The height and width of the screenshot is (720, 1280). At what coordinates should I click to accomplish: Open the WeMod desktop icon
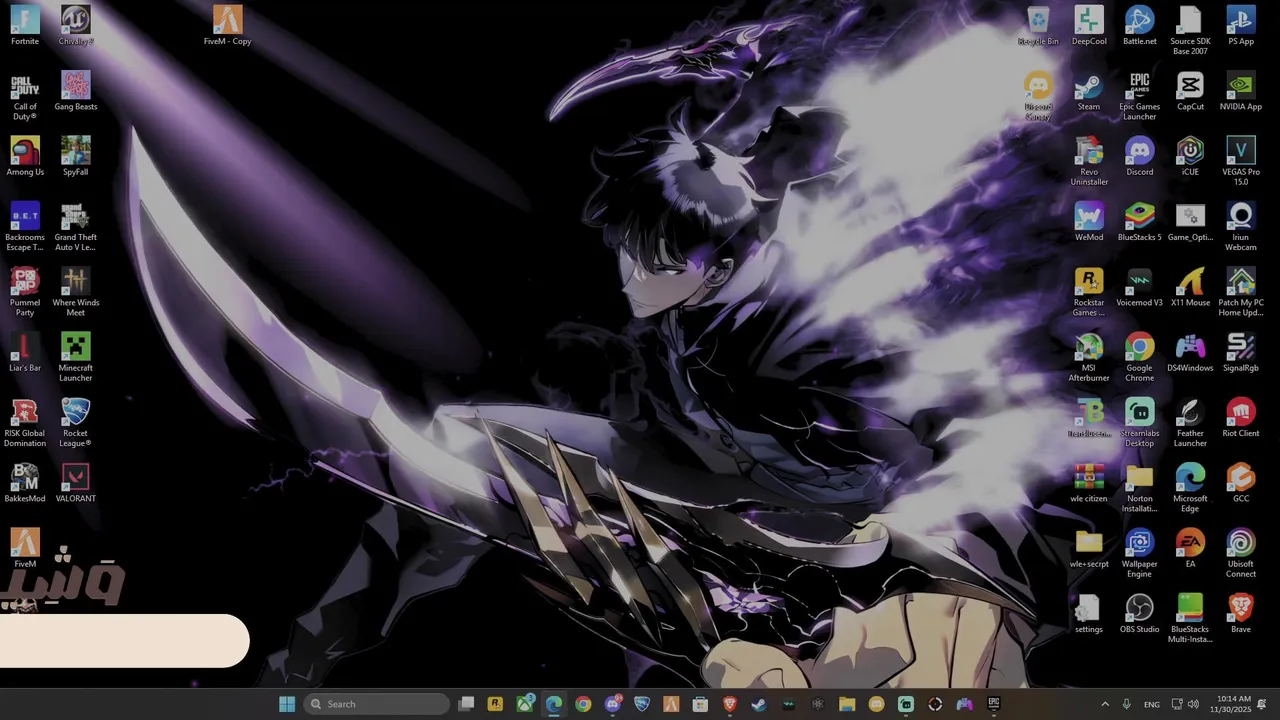click(x=1089, y=222)
